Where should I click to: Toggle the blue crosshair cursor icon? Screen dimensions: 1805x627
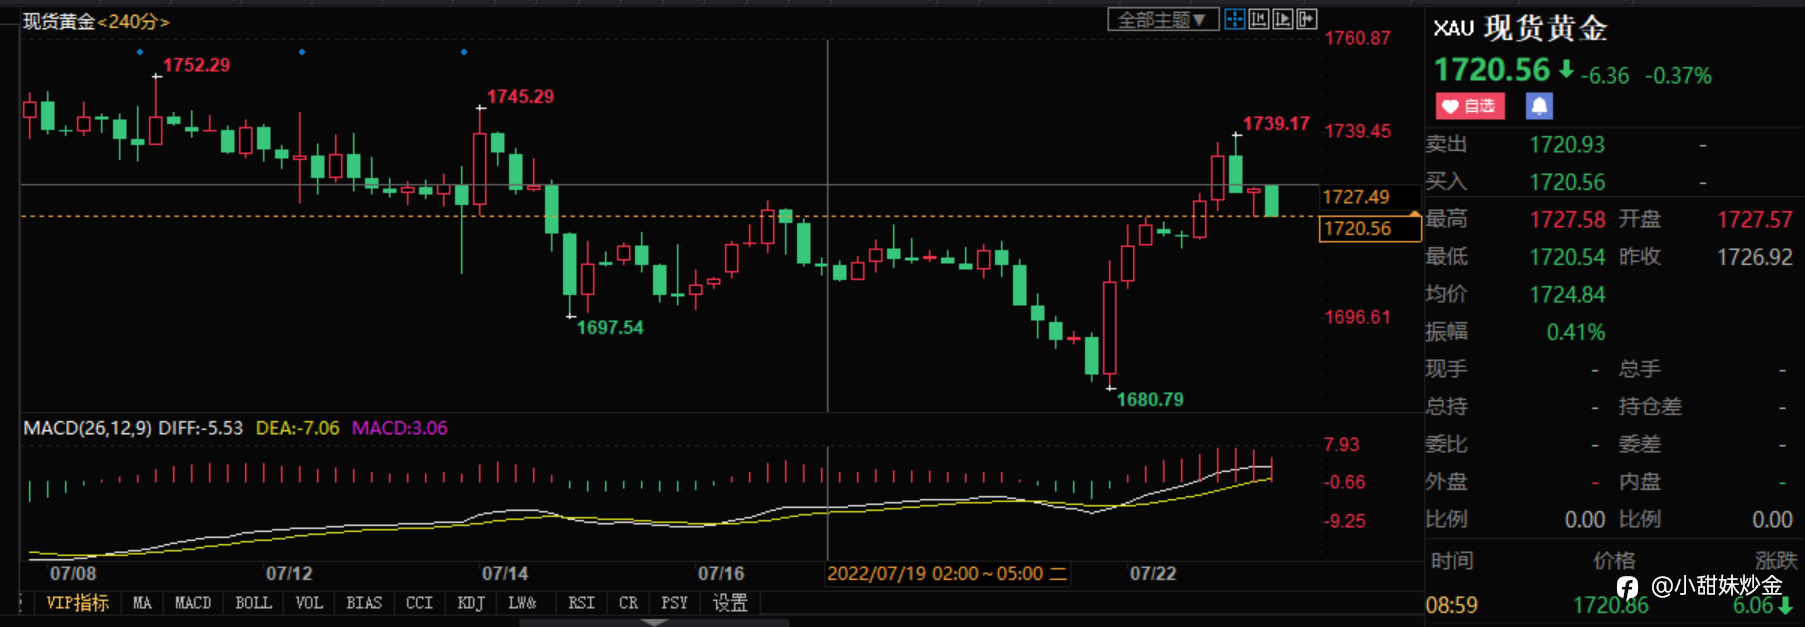(1235, 19)
